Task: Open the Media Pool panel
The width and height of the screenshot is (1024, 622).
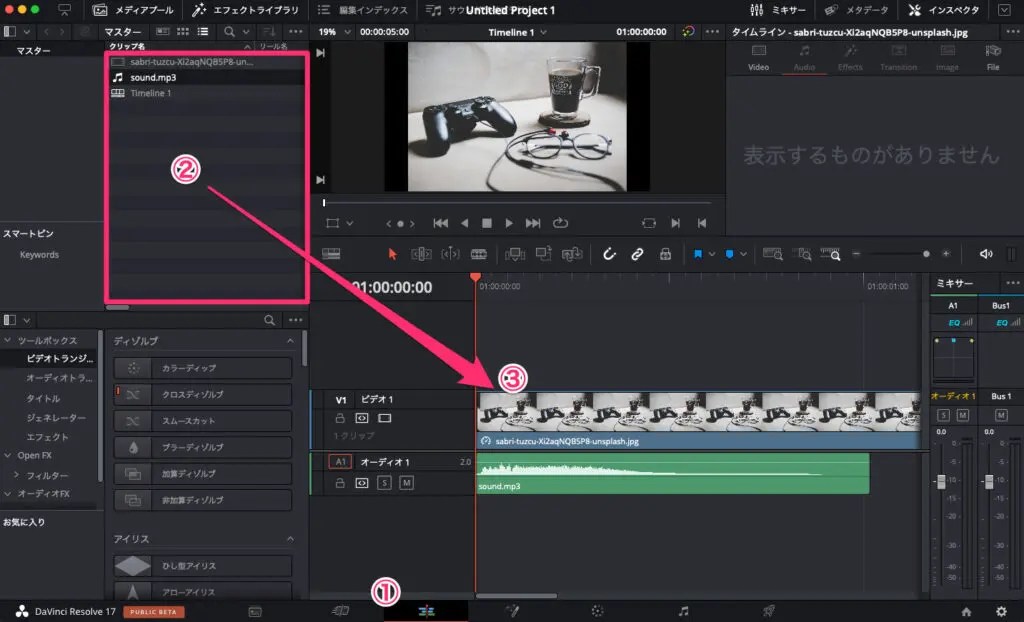Action: (x=134, y=10)
